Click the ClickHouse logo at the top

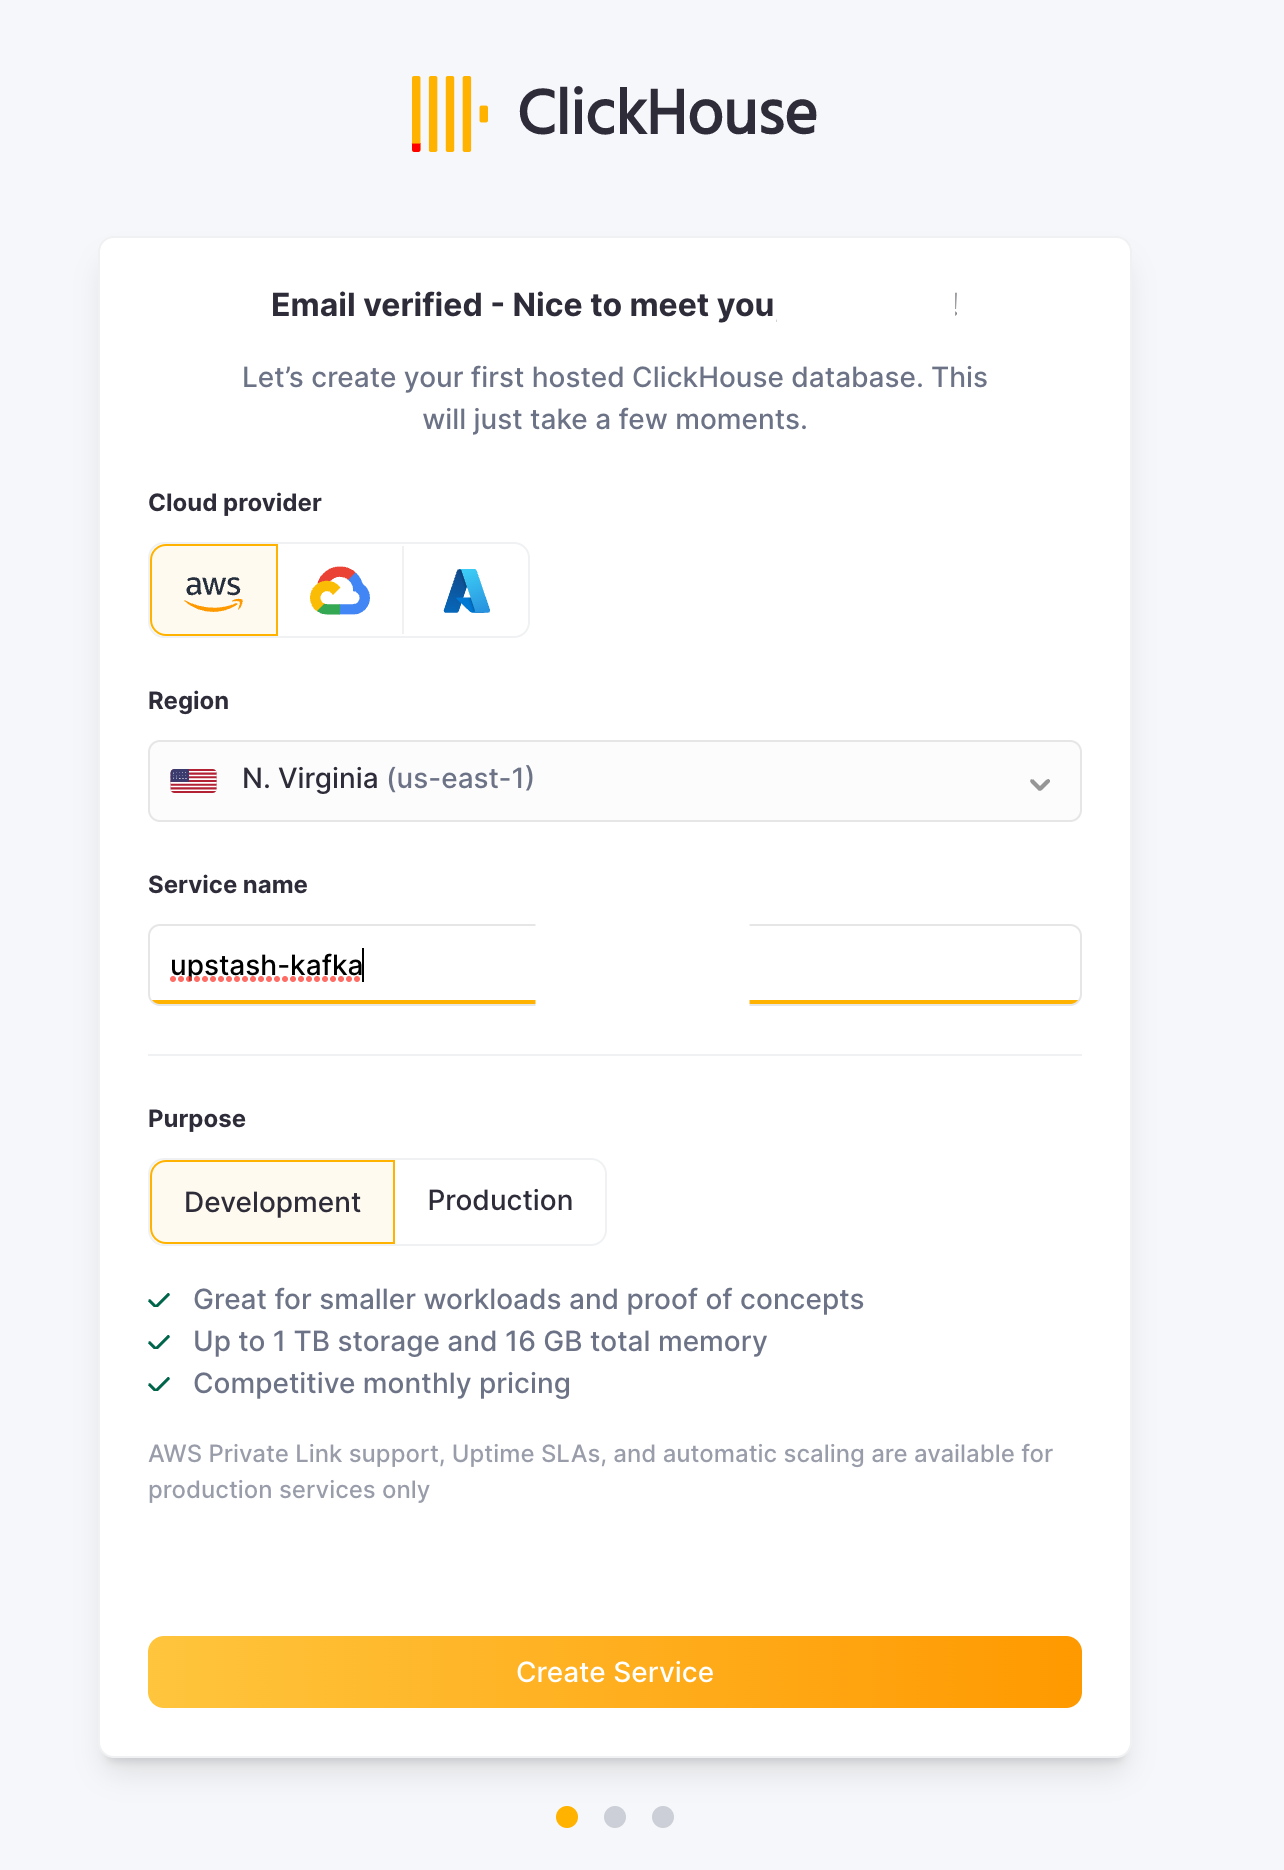(x=613, y=112)
